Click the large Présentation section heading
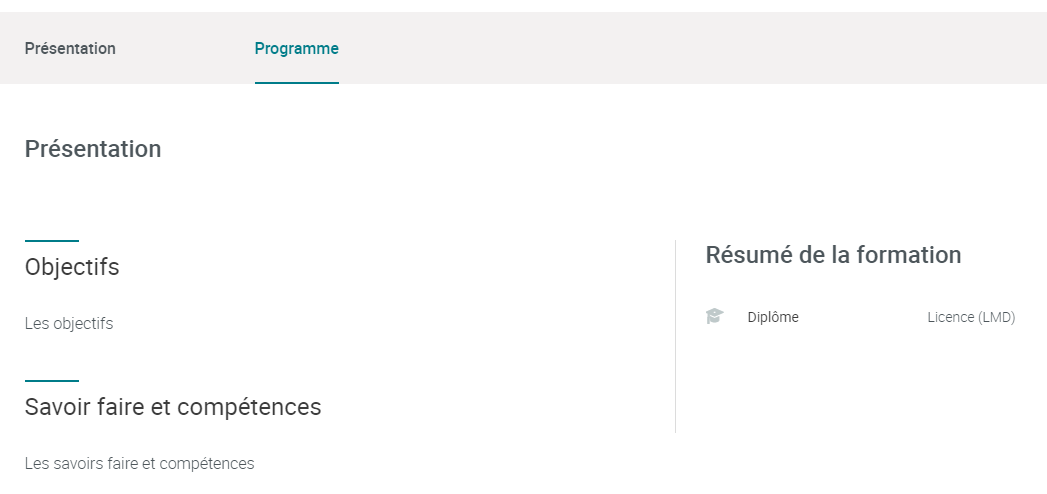Screen dimensions: 1047x494 93,149
